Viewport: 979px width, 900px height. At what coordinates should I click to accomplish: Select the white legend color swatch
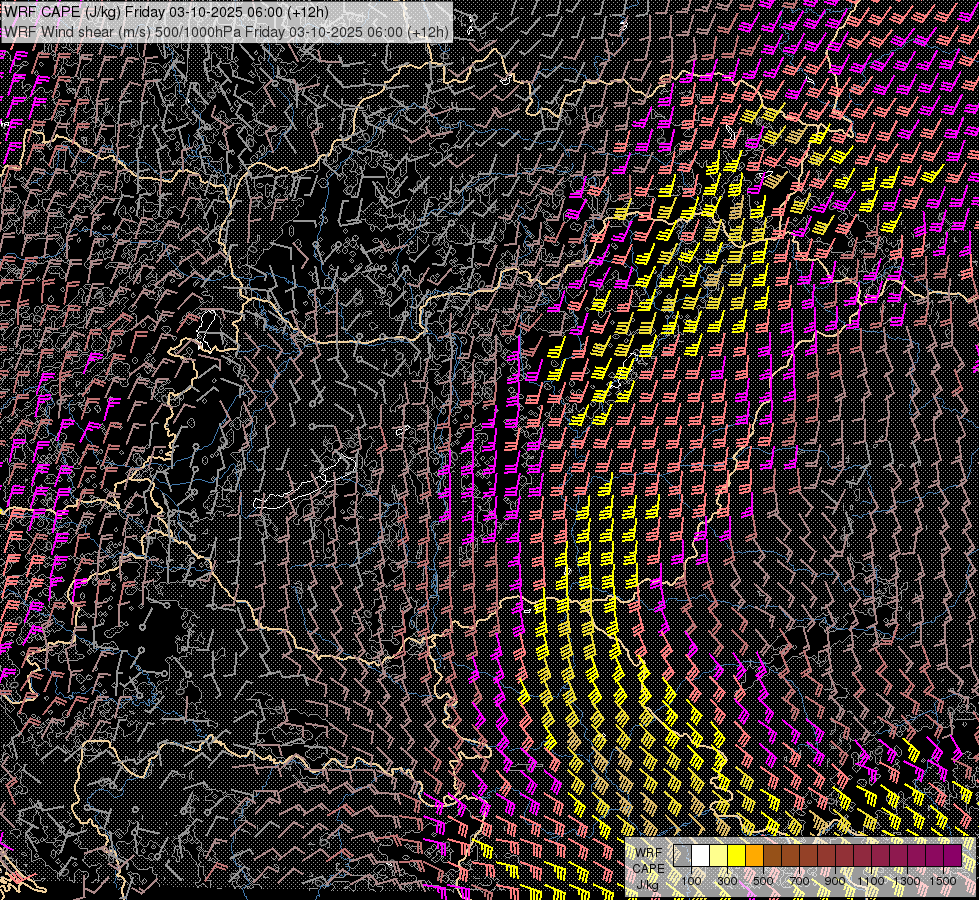[x=701, y=856]
